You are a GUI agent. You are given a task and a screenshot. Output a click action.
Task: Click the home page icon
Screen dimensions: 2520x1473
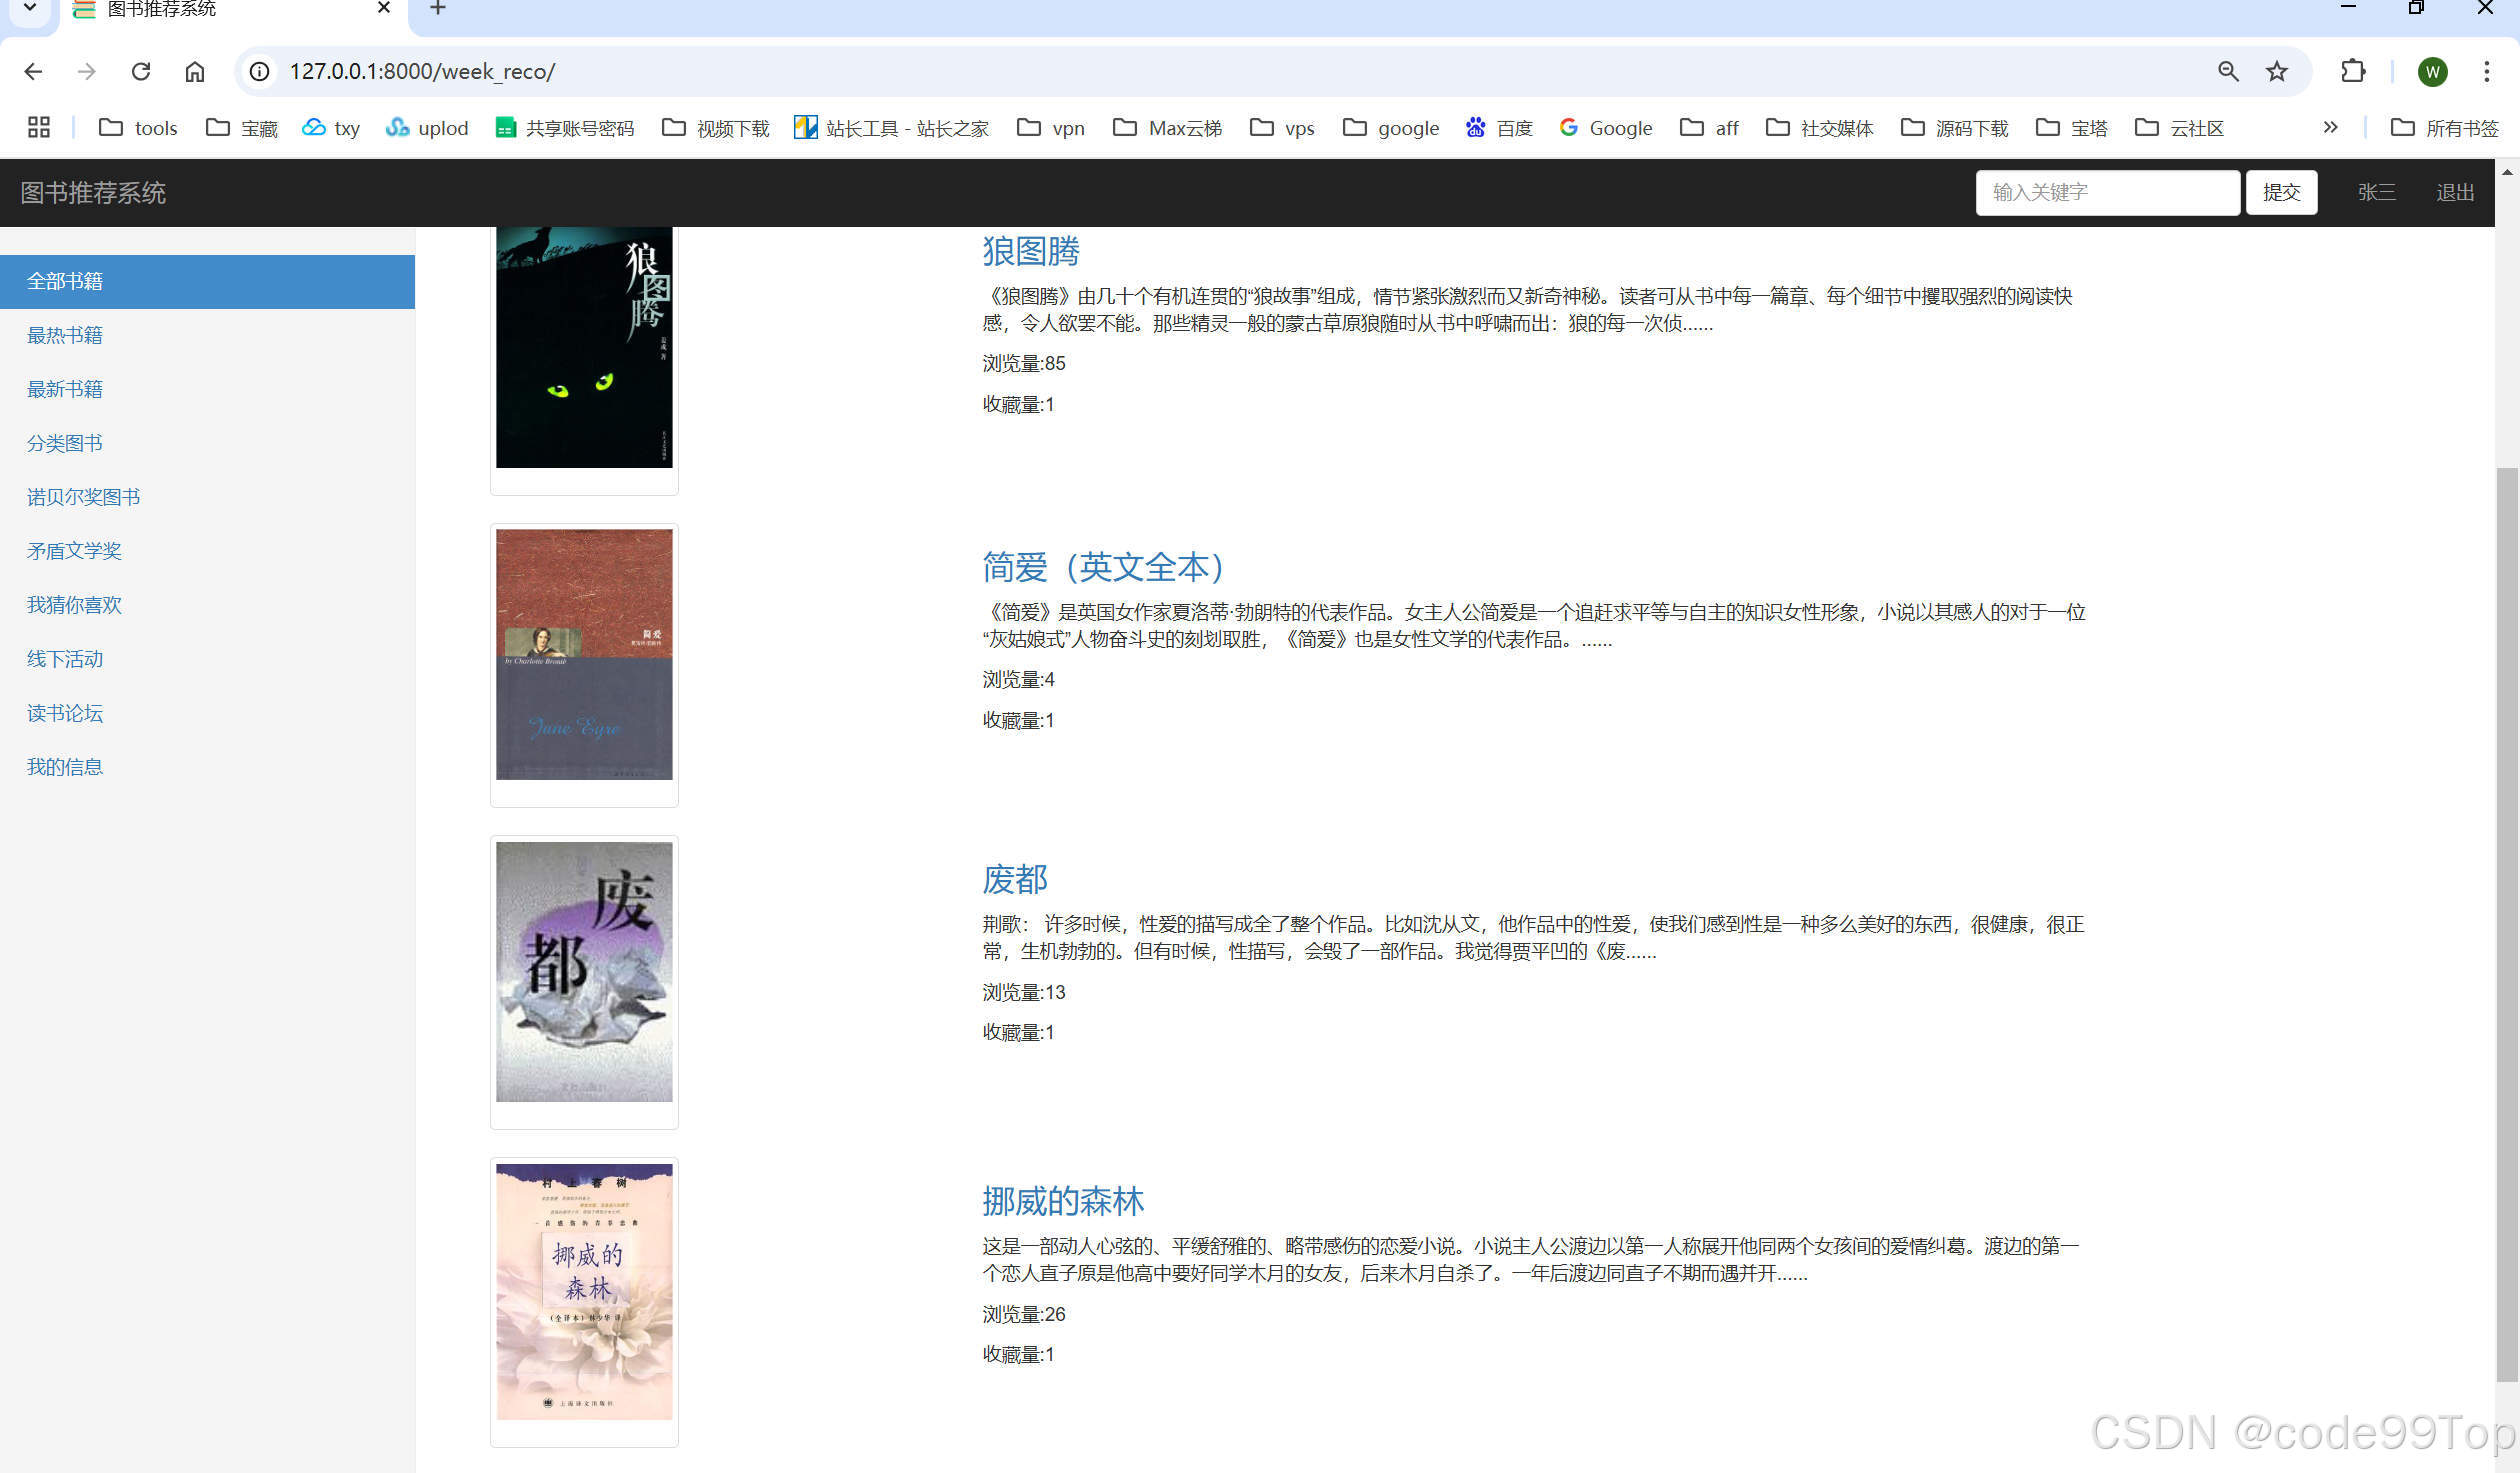195,71
